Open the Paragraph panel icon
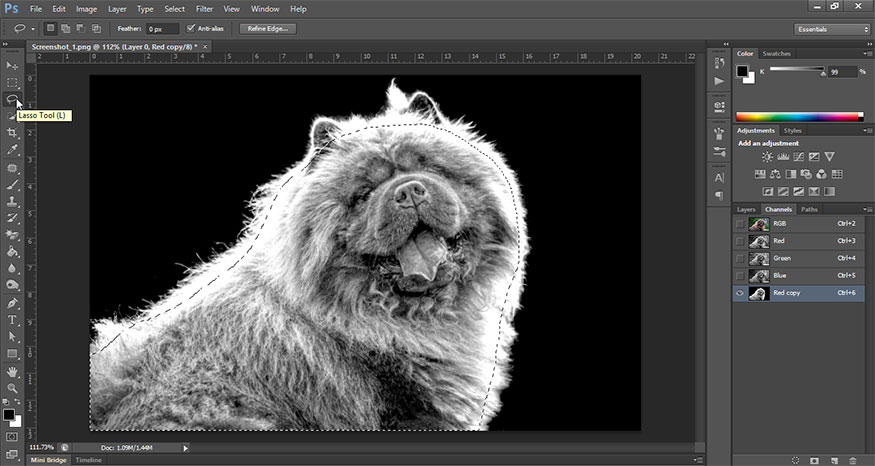Viewport: 875px width, 466px height. pos(719,195)
